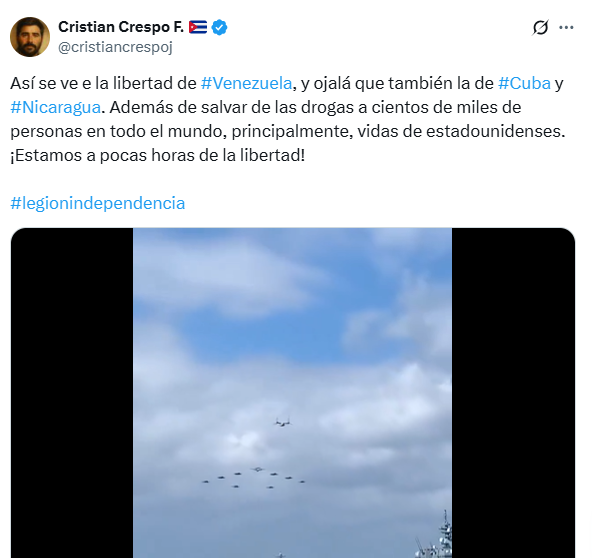Open the three-dot more options menu
592x558 pixels.
point(566,28)
